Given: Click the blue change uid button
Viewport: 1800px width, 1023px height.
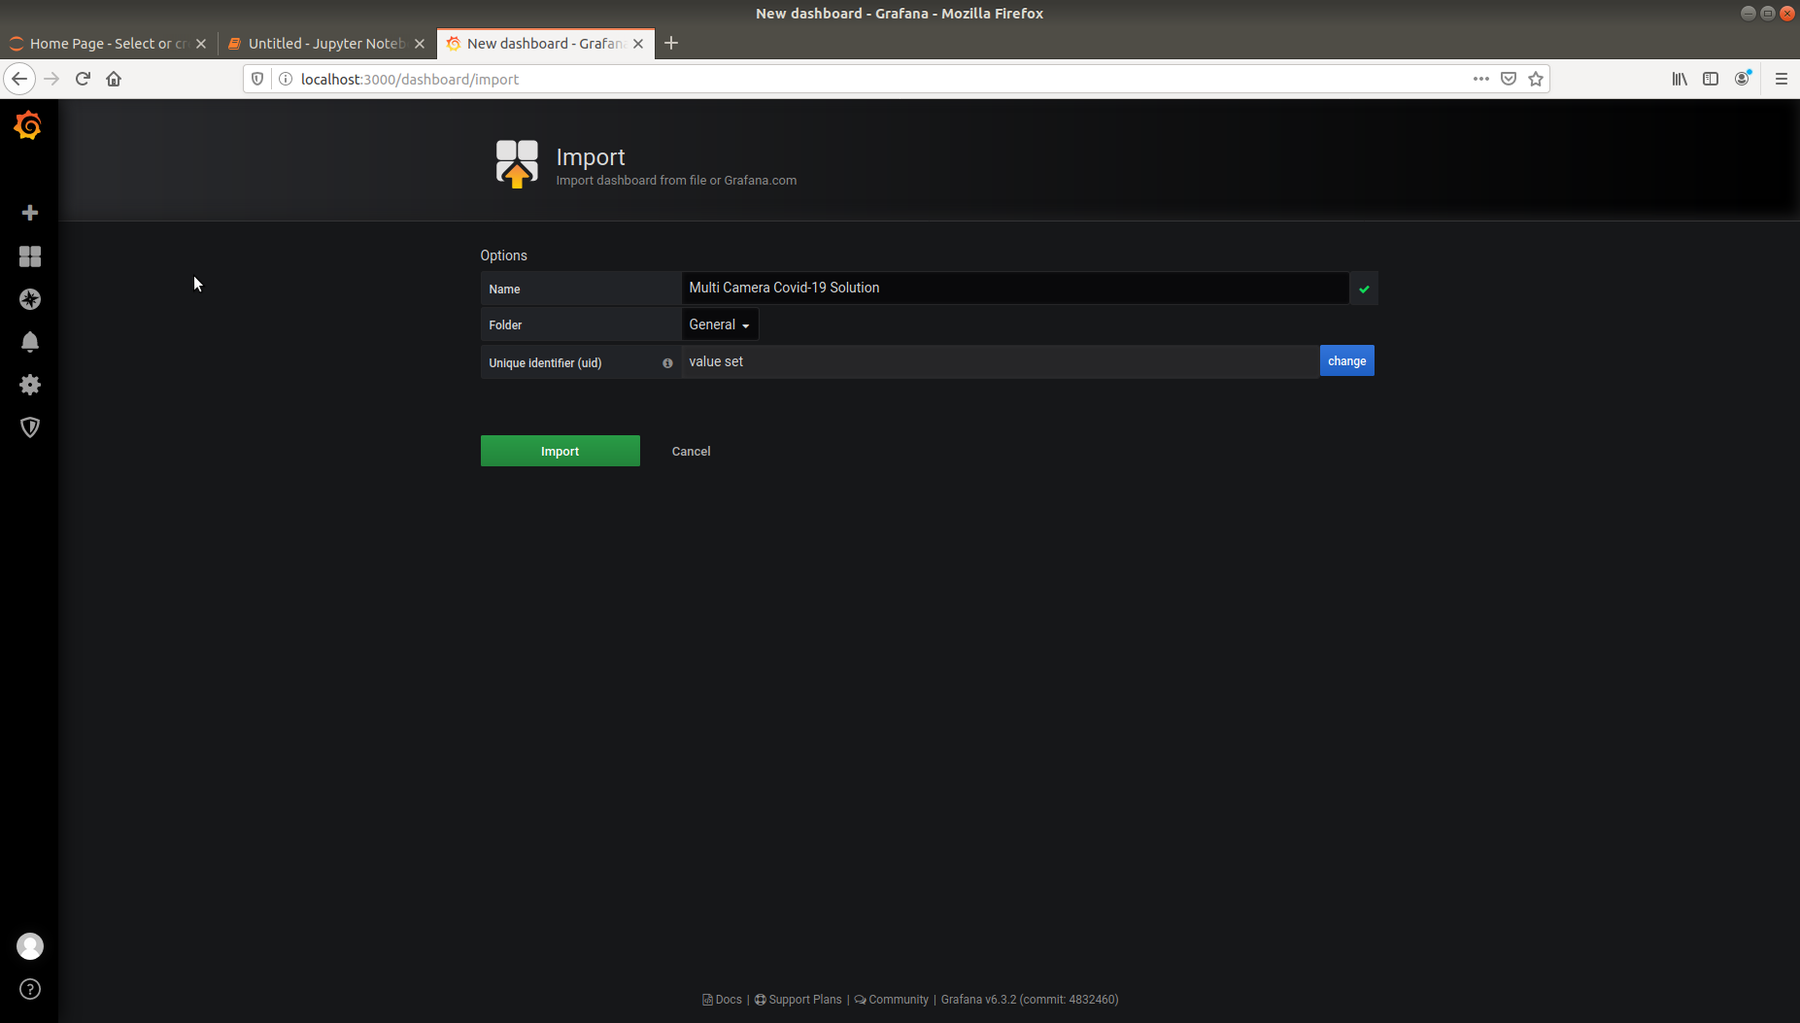Looking at the screenshot, I should tap(1347, 361).
